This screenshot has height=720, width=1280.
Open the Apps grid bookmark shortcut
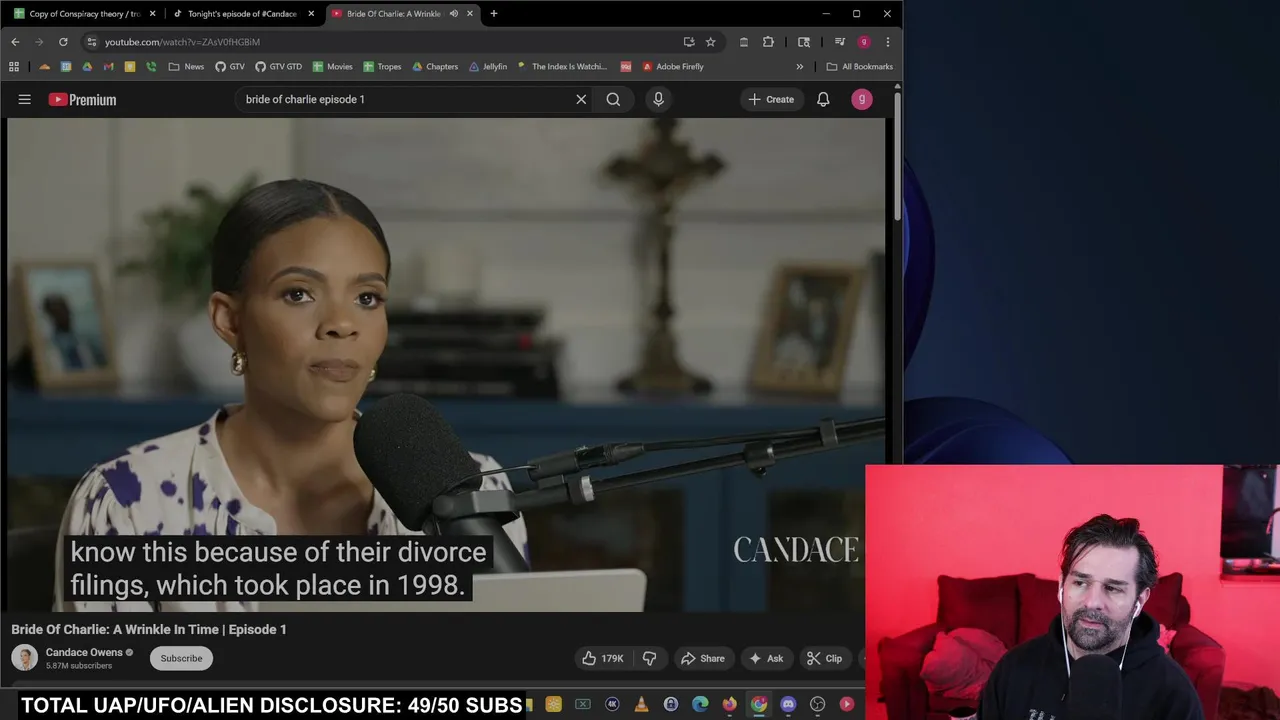(14, 67)
